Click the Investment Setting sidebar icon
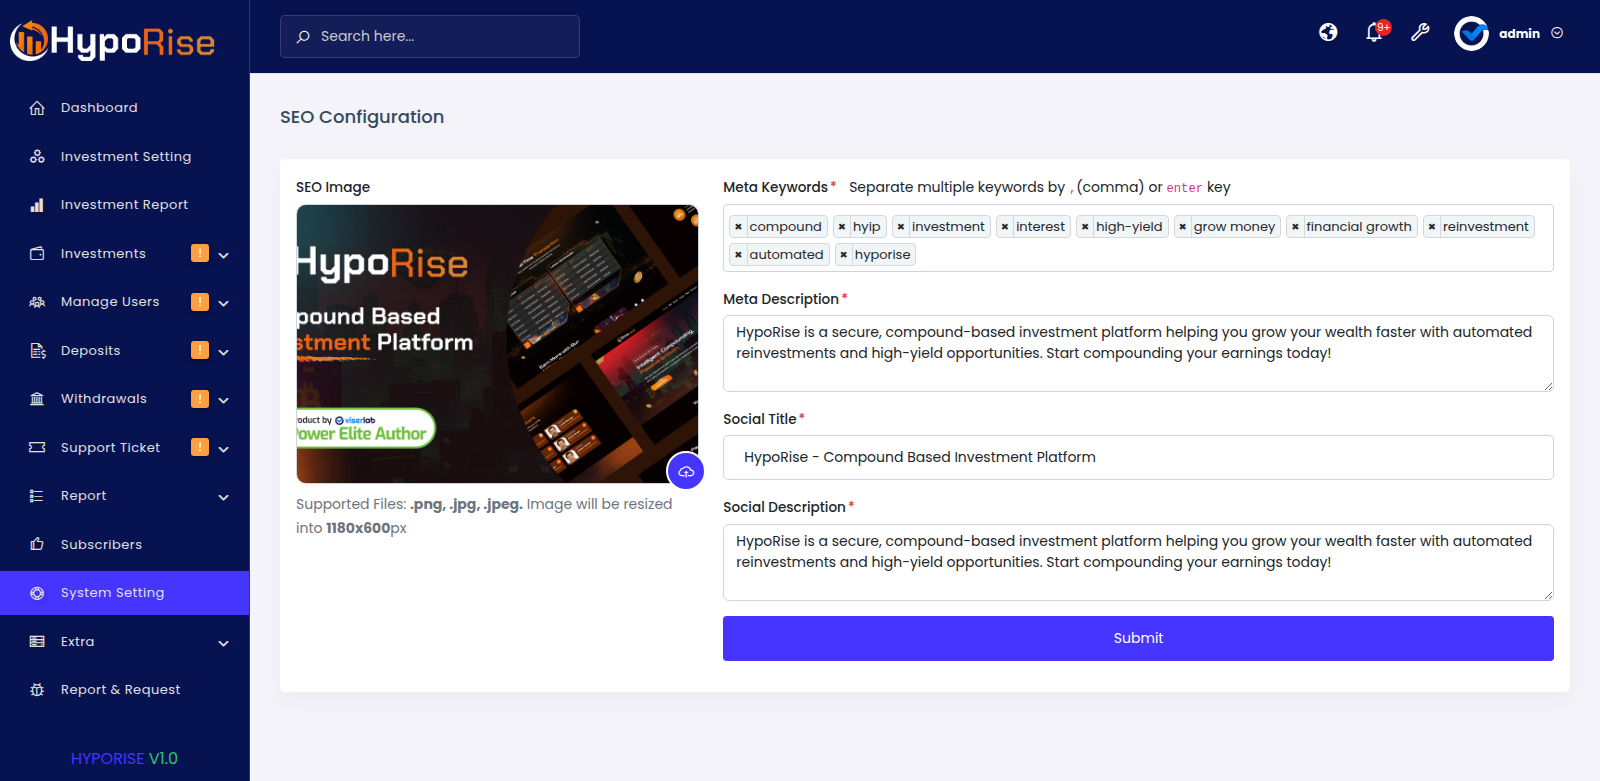The image size is (1600, 781). [37, 157]
